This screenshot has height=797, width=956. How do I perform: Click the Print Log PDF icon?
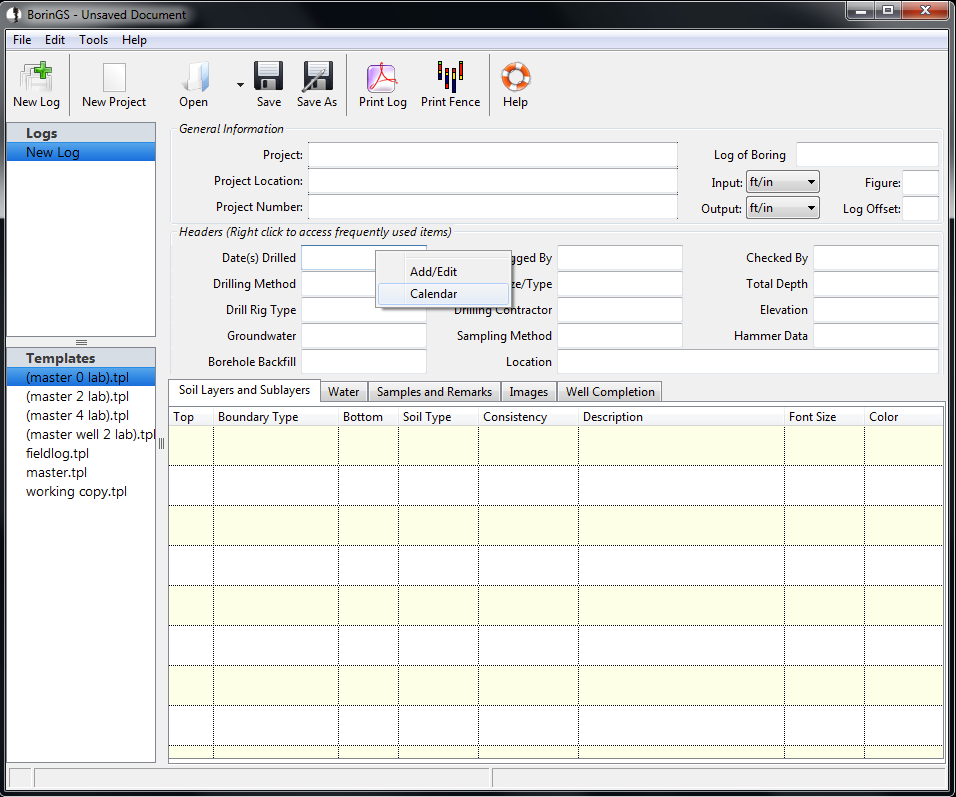[382, 77]
